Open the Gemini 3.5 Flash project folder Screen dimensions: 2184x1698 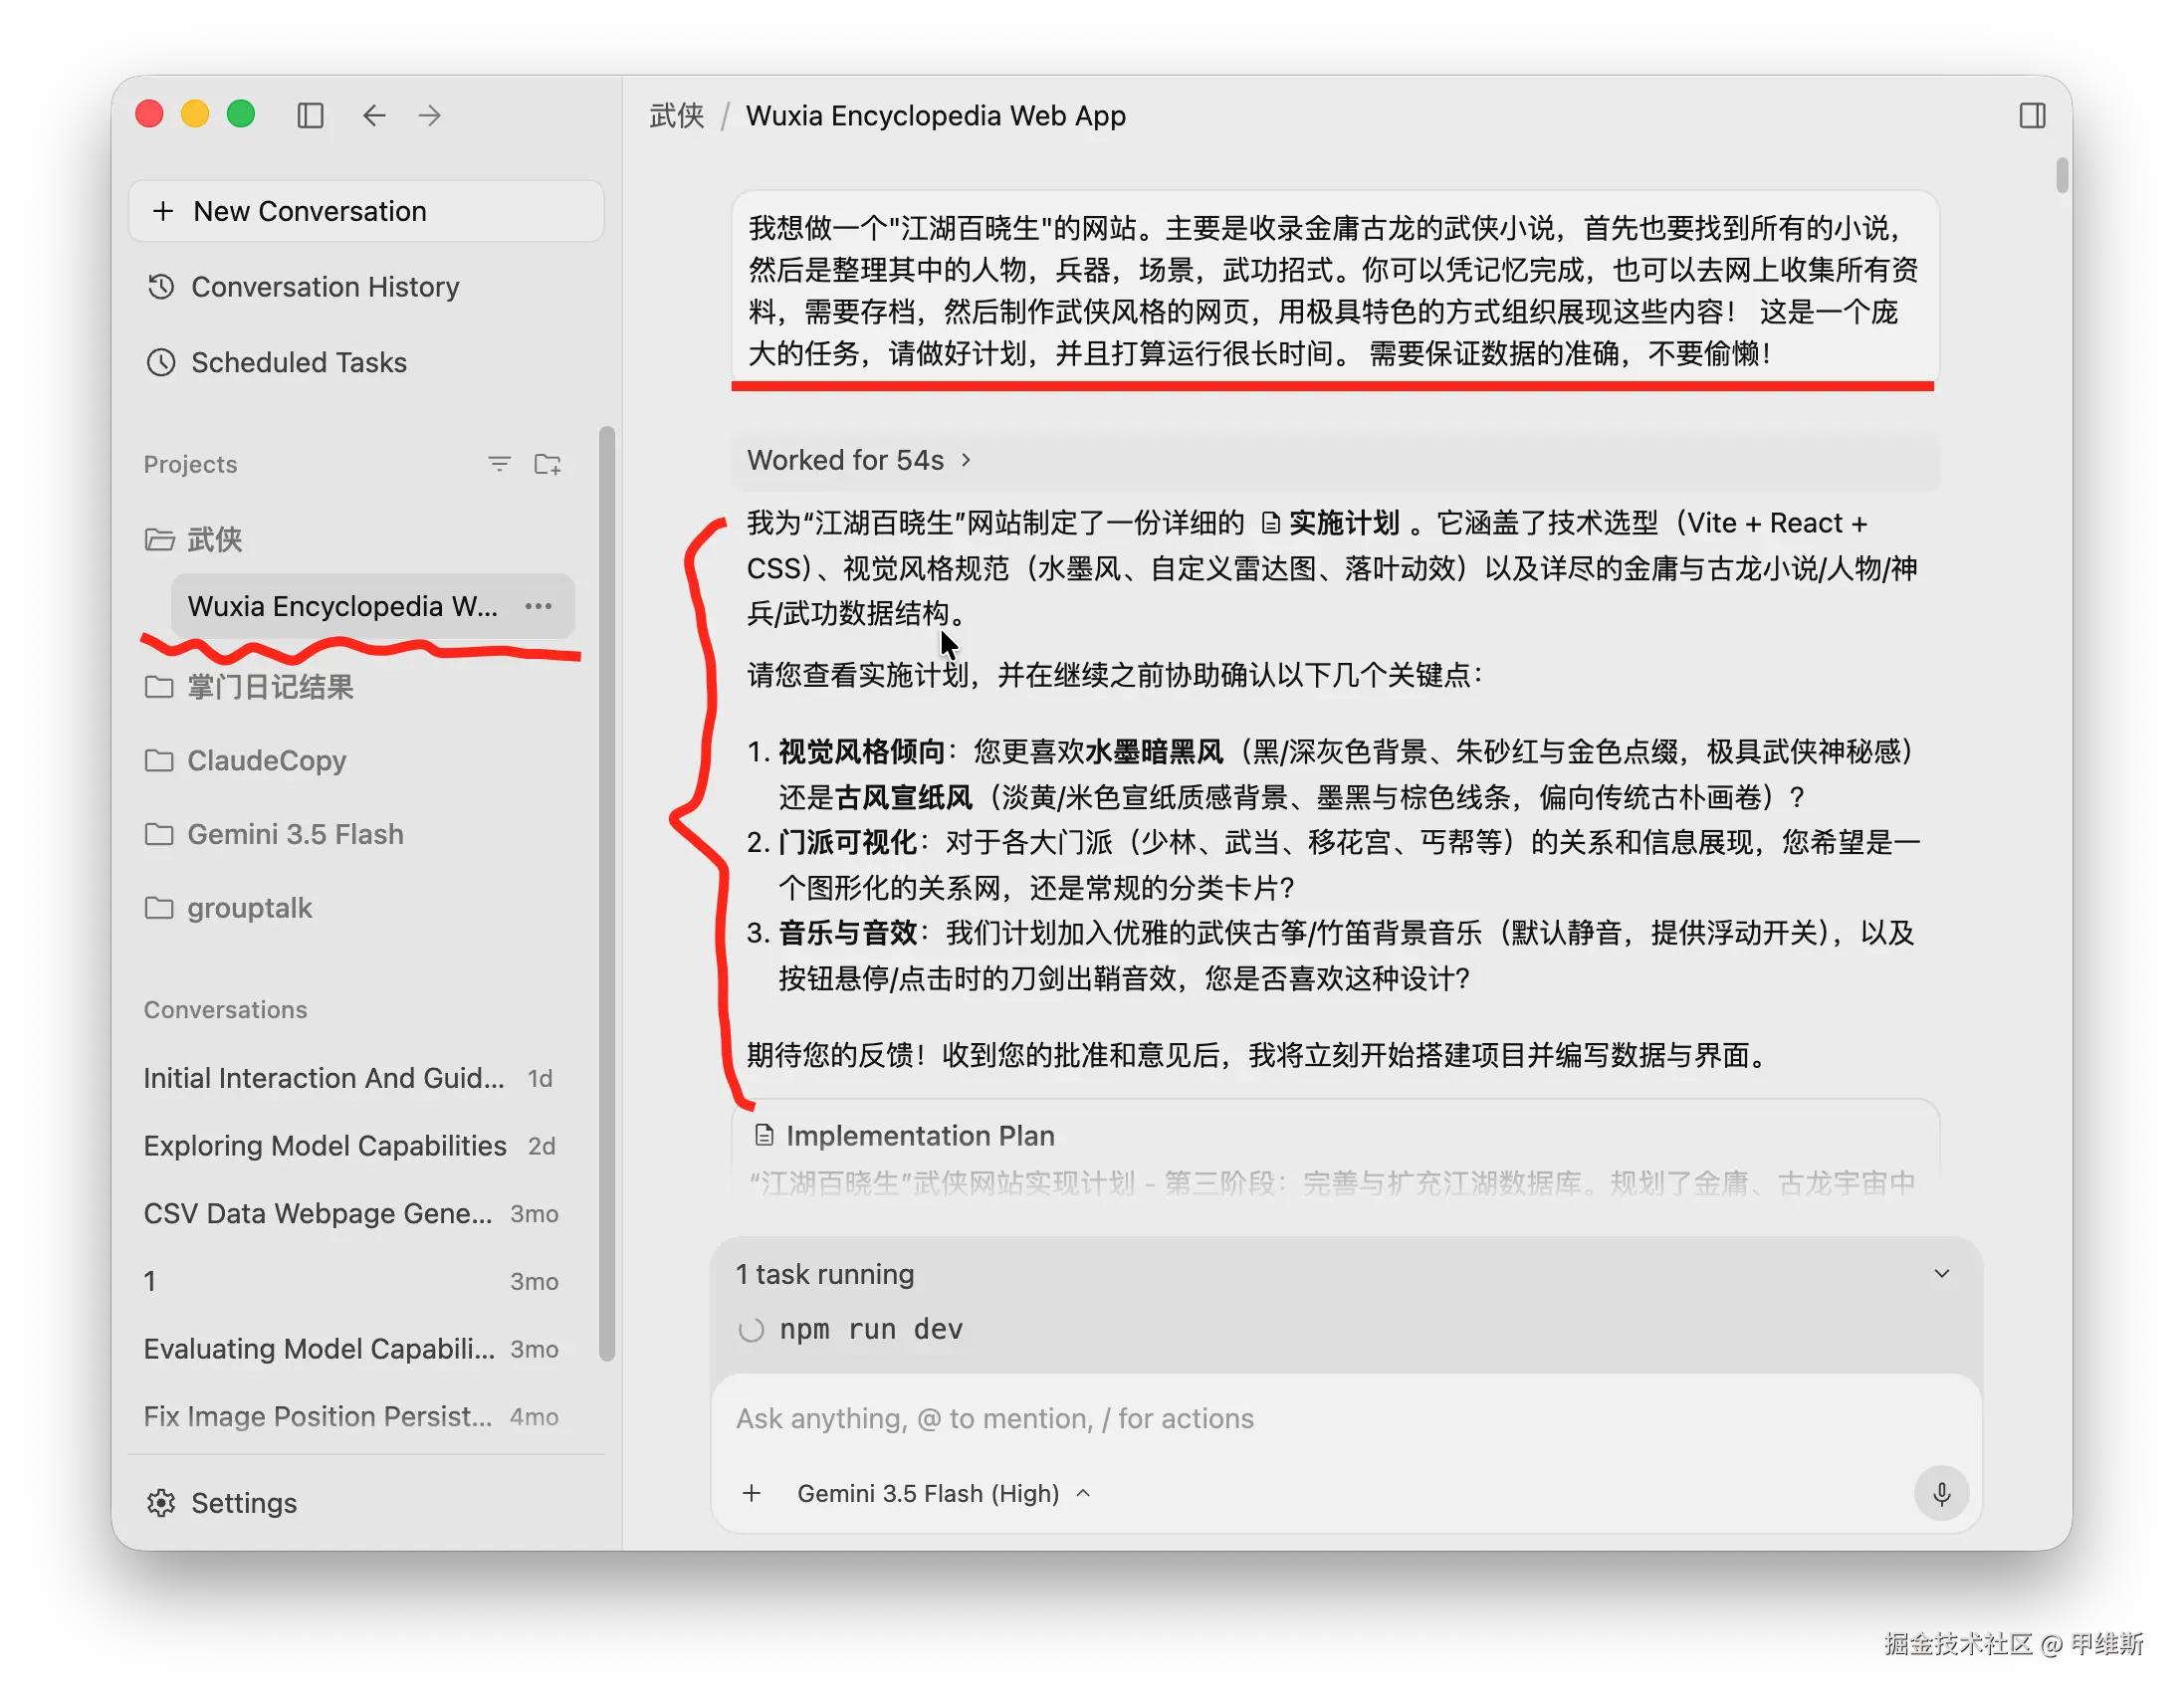pyautogui.click(x=296, y=835)
